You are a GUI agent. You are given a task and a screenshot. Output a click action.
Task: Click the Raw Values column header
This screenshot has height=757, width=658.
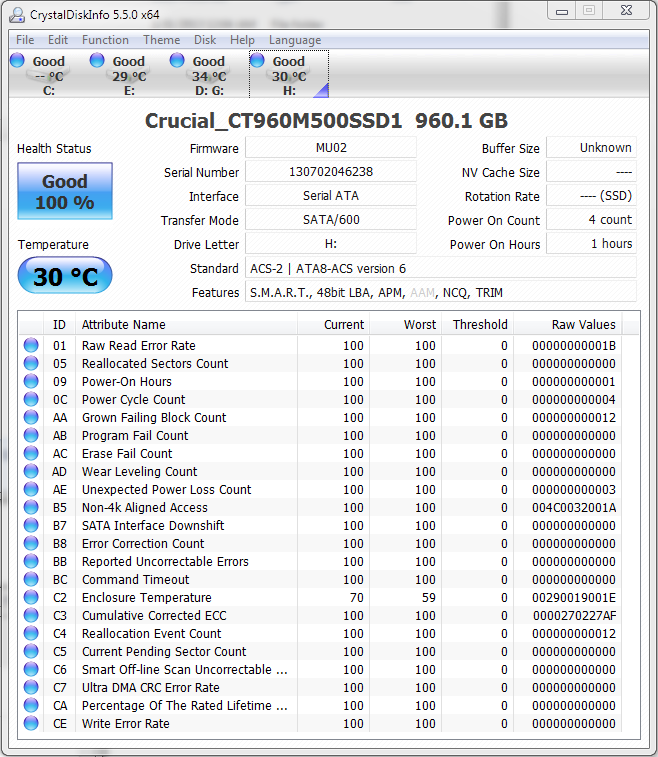tap(583, 325)
